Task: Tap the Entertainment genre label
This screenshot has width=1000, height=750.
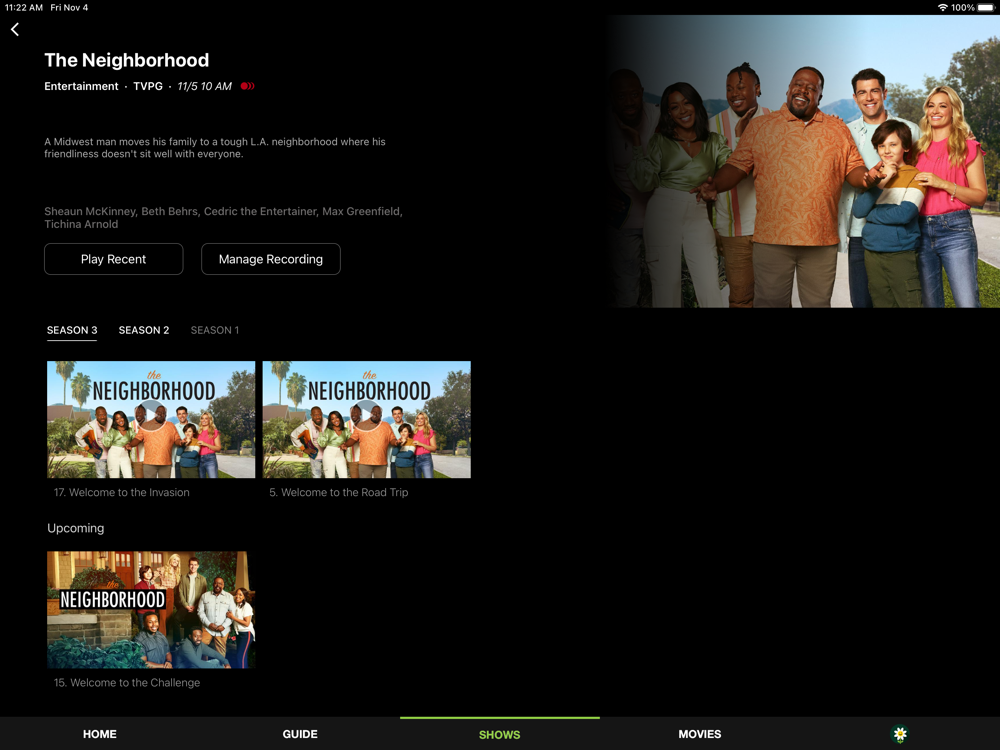Action: 81,86
